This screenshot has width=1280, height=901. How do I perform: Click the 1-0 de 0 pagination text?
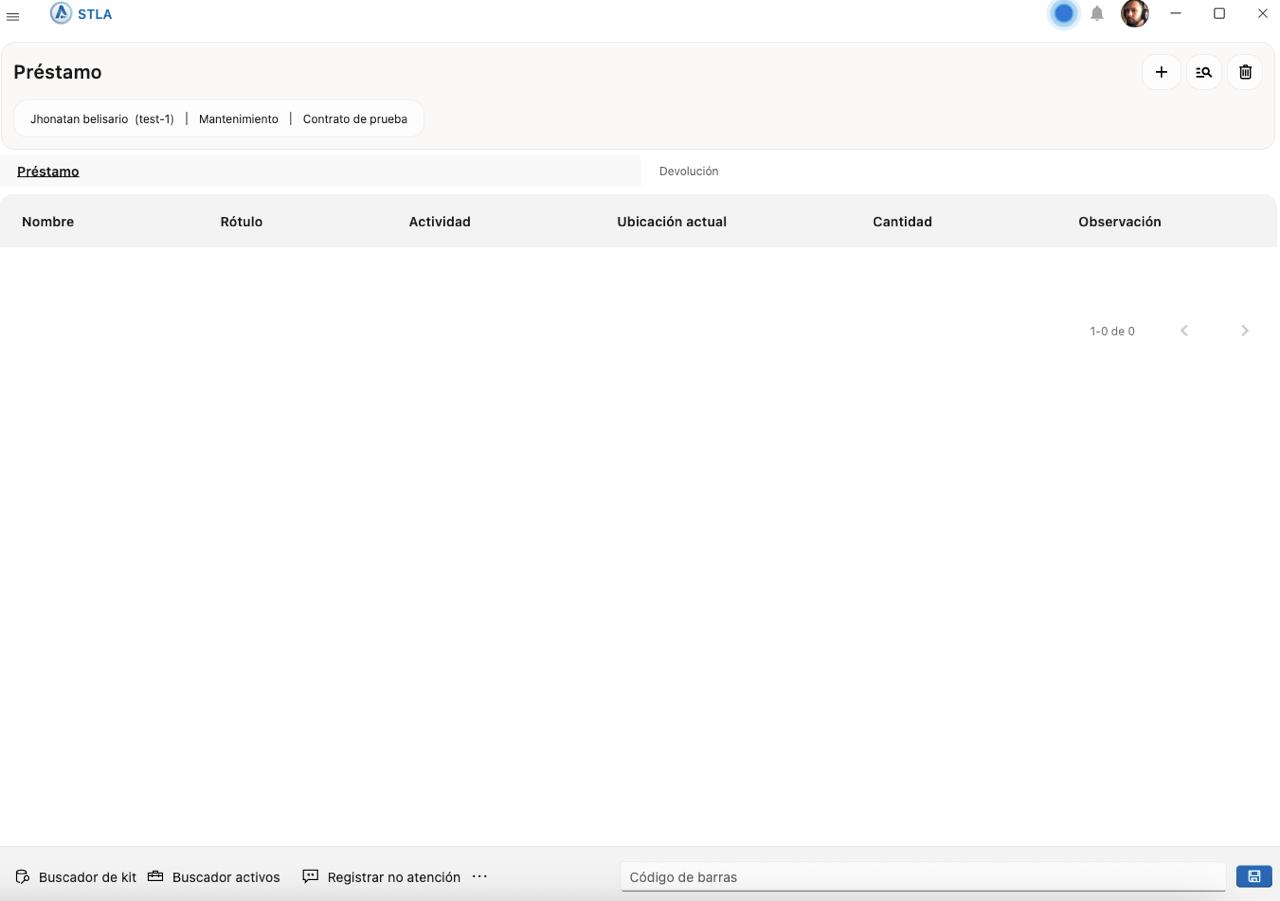click(x=1112, y=331)
